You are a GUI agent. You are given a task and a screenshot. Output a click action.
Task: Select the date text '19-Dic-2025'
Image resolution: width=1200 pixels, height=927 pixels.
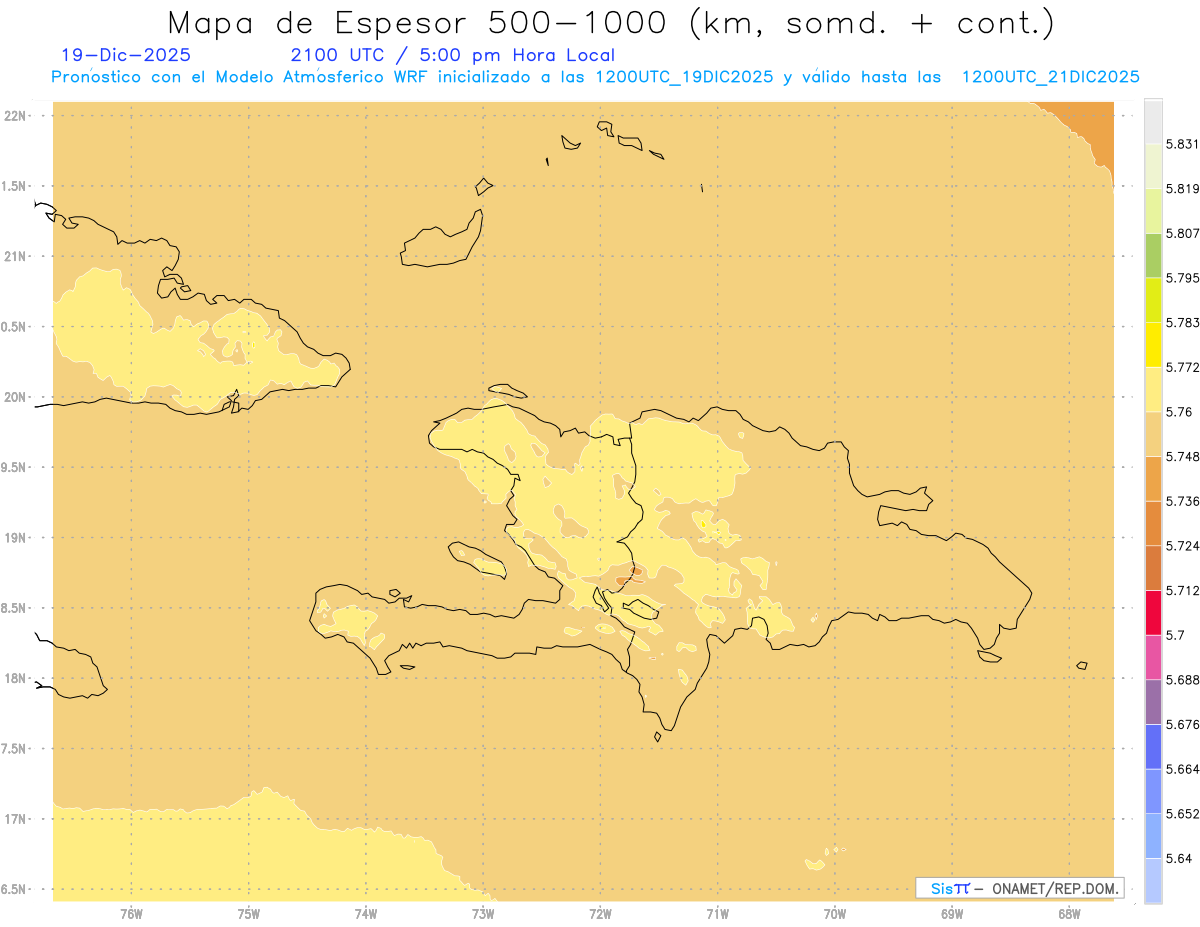(x=126, y=56)
